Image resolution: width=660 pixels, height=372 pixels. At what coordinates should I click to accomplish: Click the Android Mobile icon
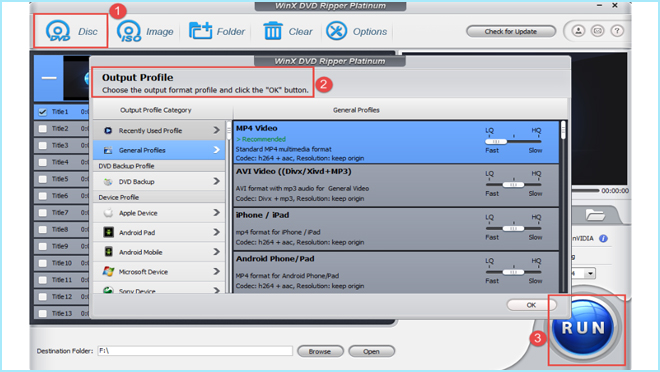(108, 252)
